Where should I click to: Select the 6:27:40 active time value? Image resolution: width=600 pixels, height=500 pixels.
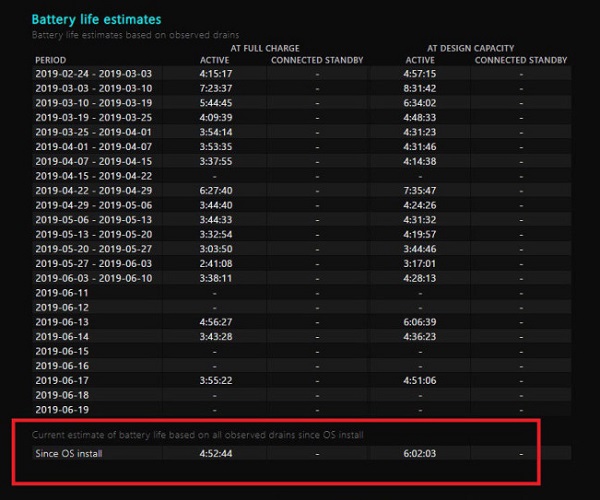216,190
